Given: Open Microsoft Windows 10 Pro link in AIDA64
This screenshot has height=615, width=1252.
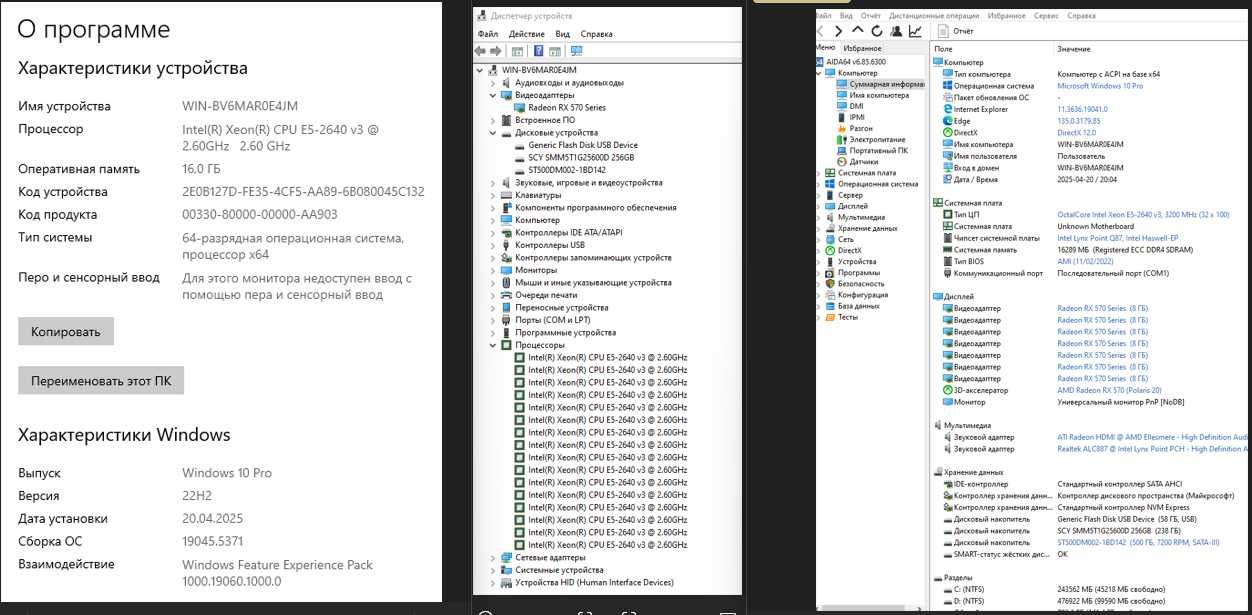Looking at the screenshot, I should 1100,86.
